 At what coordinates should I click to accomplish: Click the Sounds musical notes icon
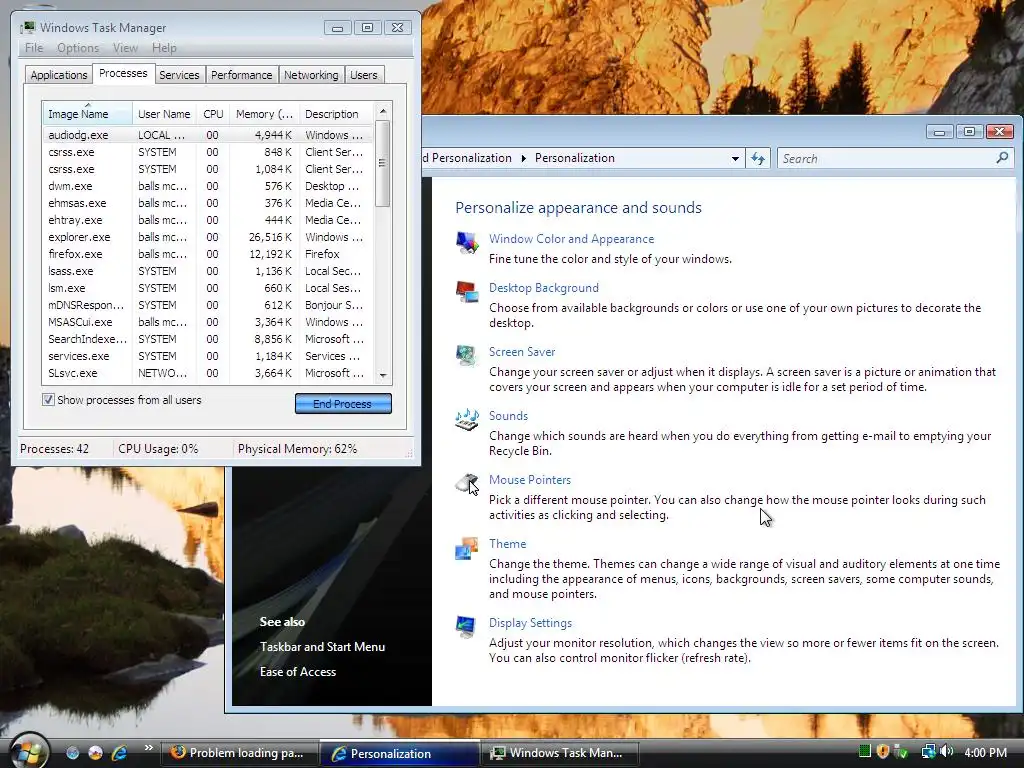[467, 420]
